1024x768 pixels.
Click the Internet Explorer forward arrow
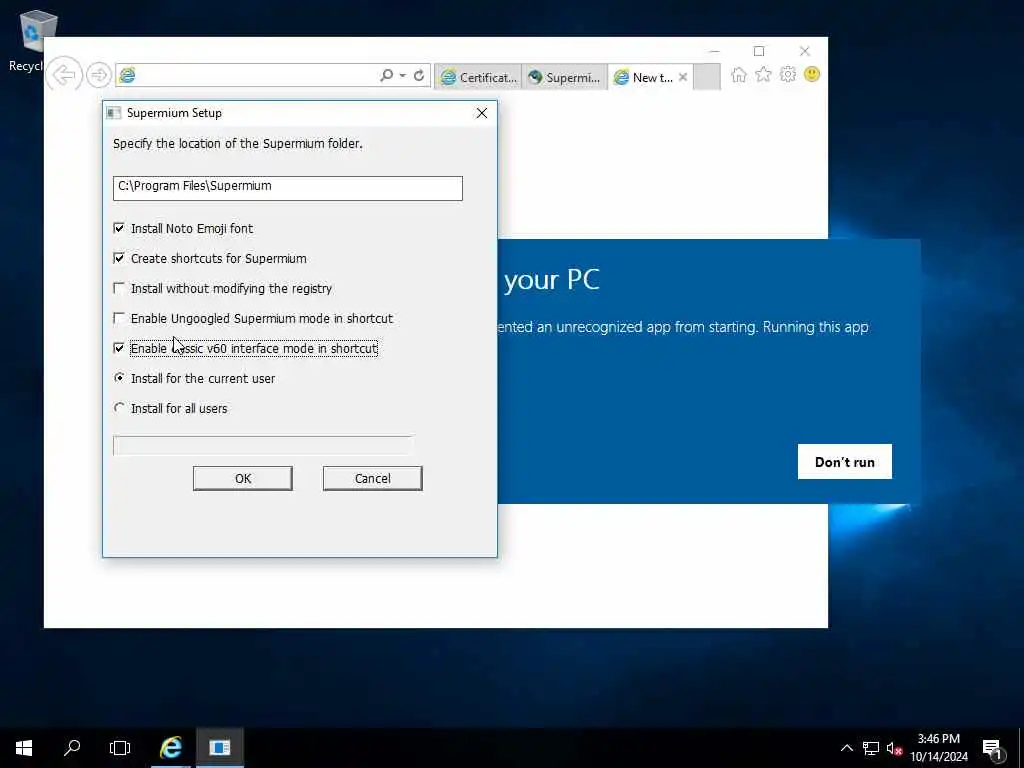point(99,75)
